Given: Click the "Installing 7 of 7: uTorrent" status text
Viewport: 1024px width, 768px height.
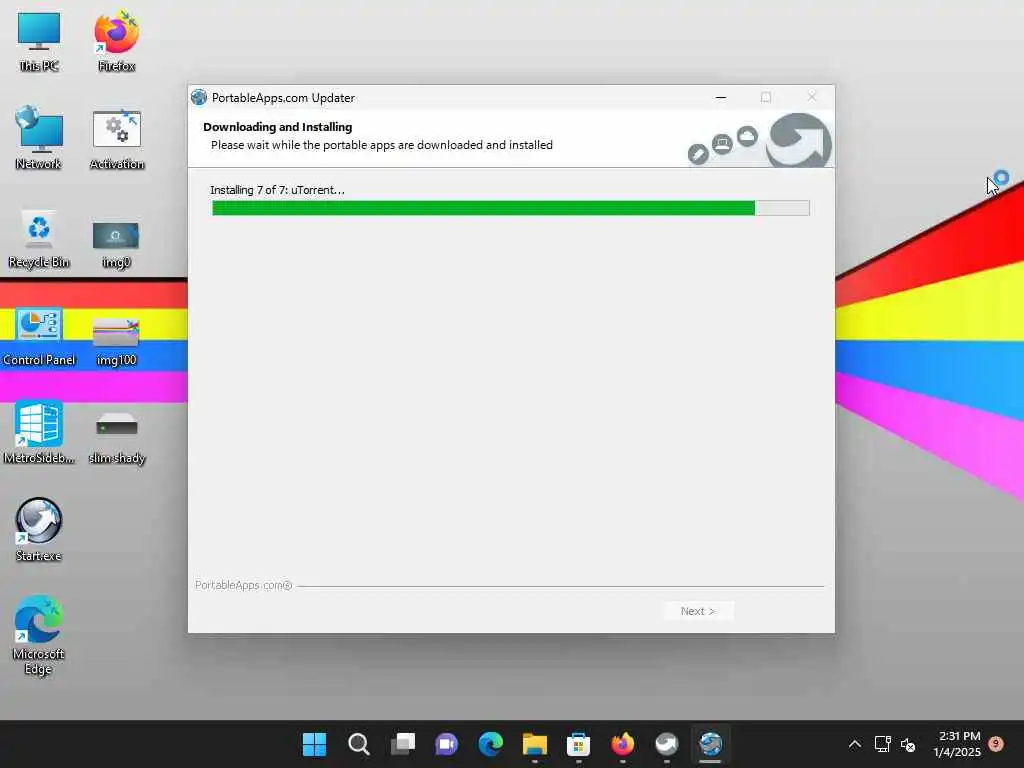Looking at the screenshot, I should coord(277,190).
